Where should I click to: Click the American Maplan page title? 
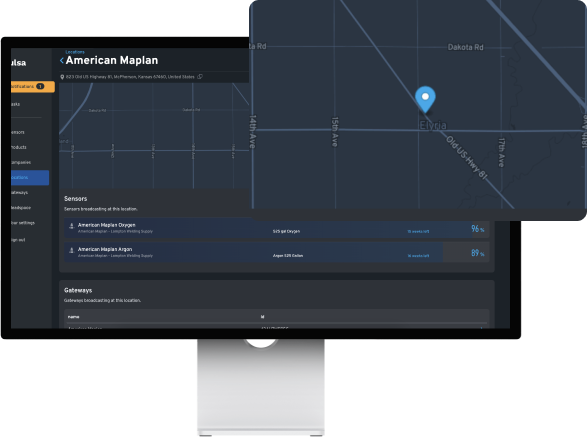pyautogui.click(x=112, y=60)
